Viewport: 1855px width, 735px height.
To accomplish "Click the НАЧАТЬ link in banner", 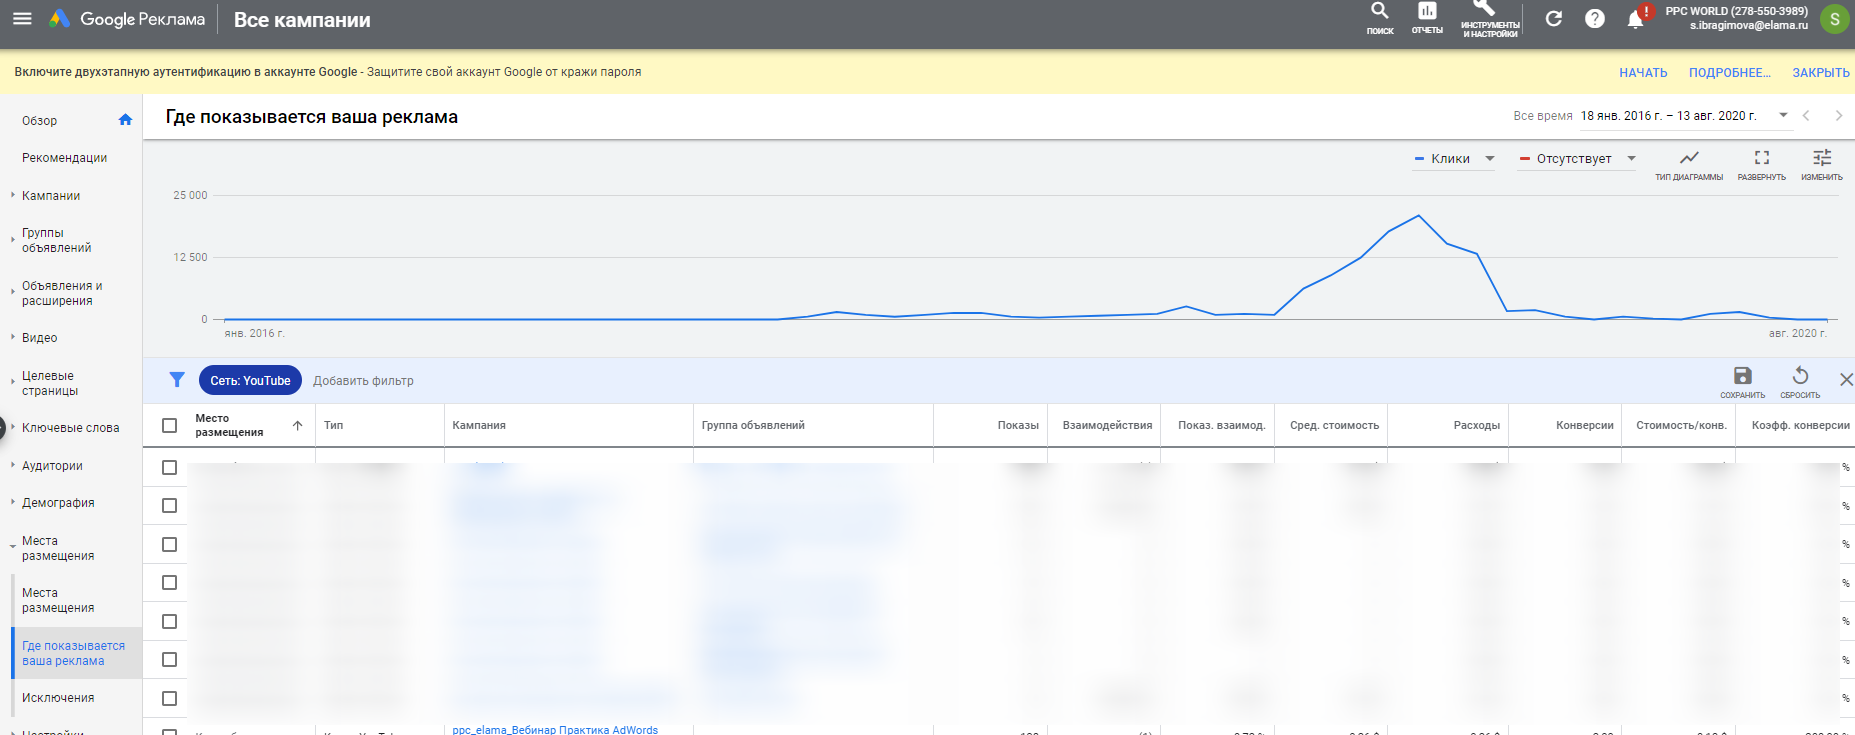I will coord(1643,73).
